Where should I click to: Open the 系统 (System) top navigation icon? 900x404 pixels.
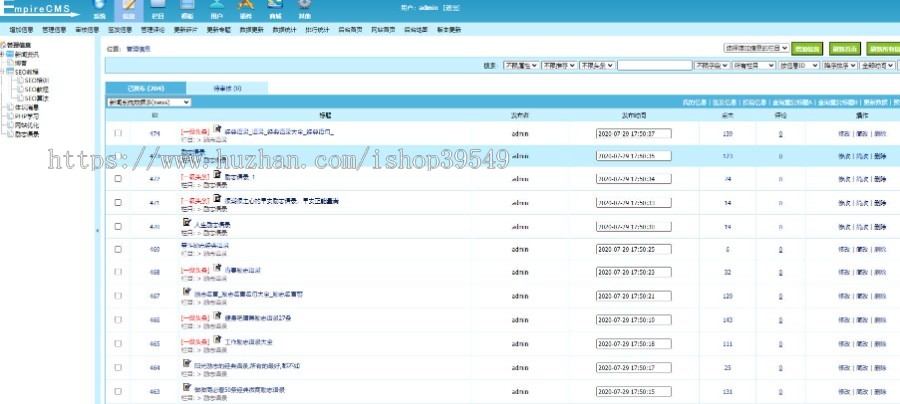click(x=99, y=5)
